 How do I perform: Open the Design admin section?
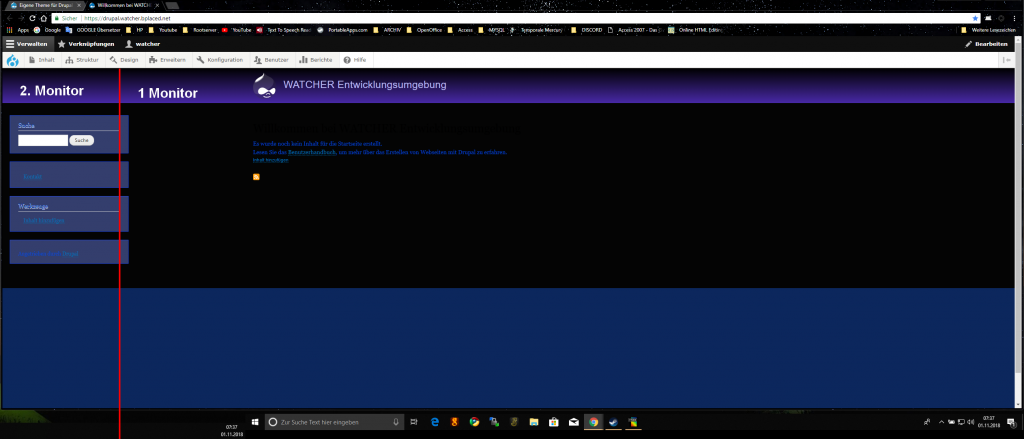125,60
